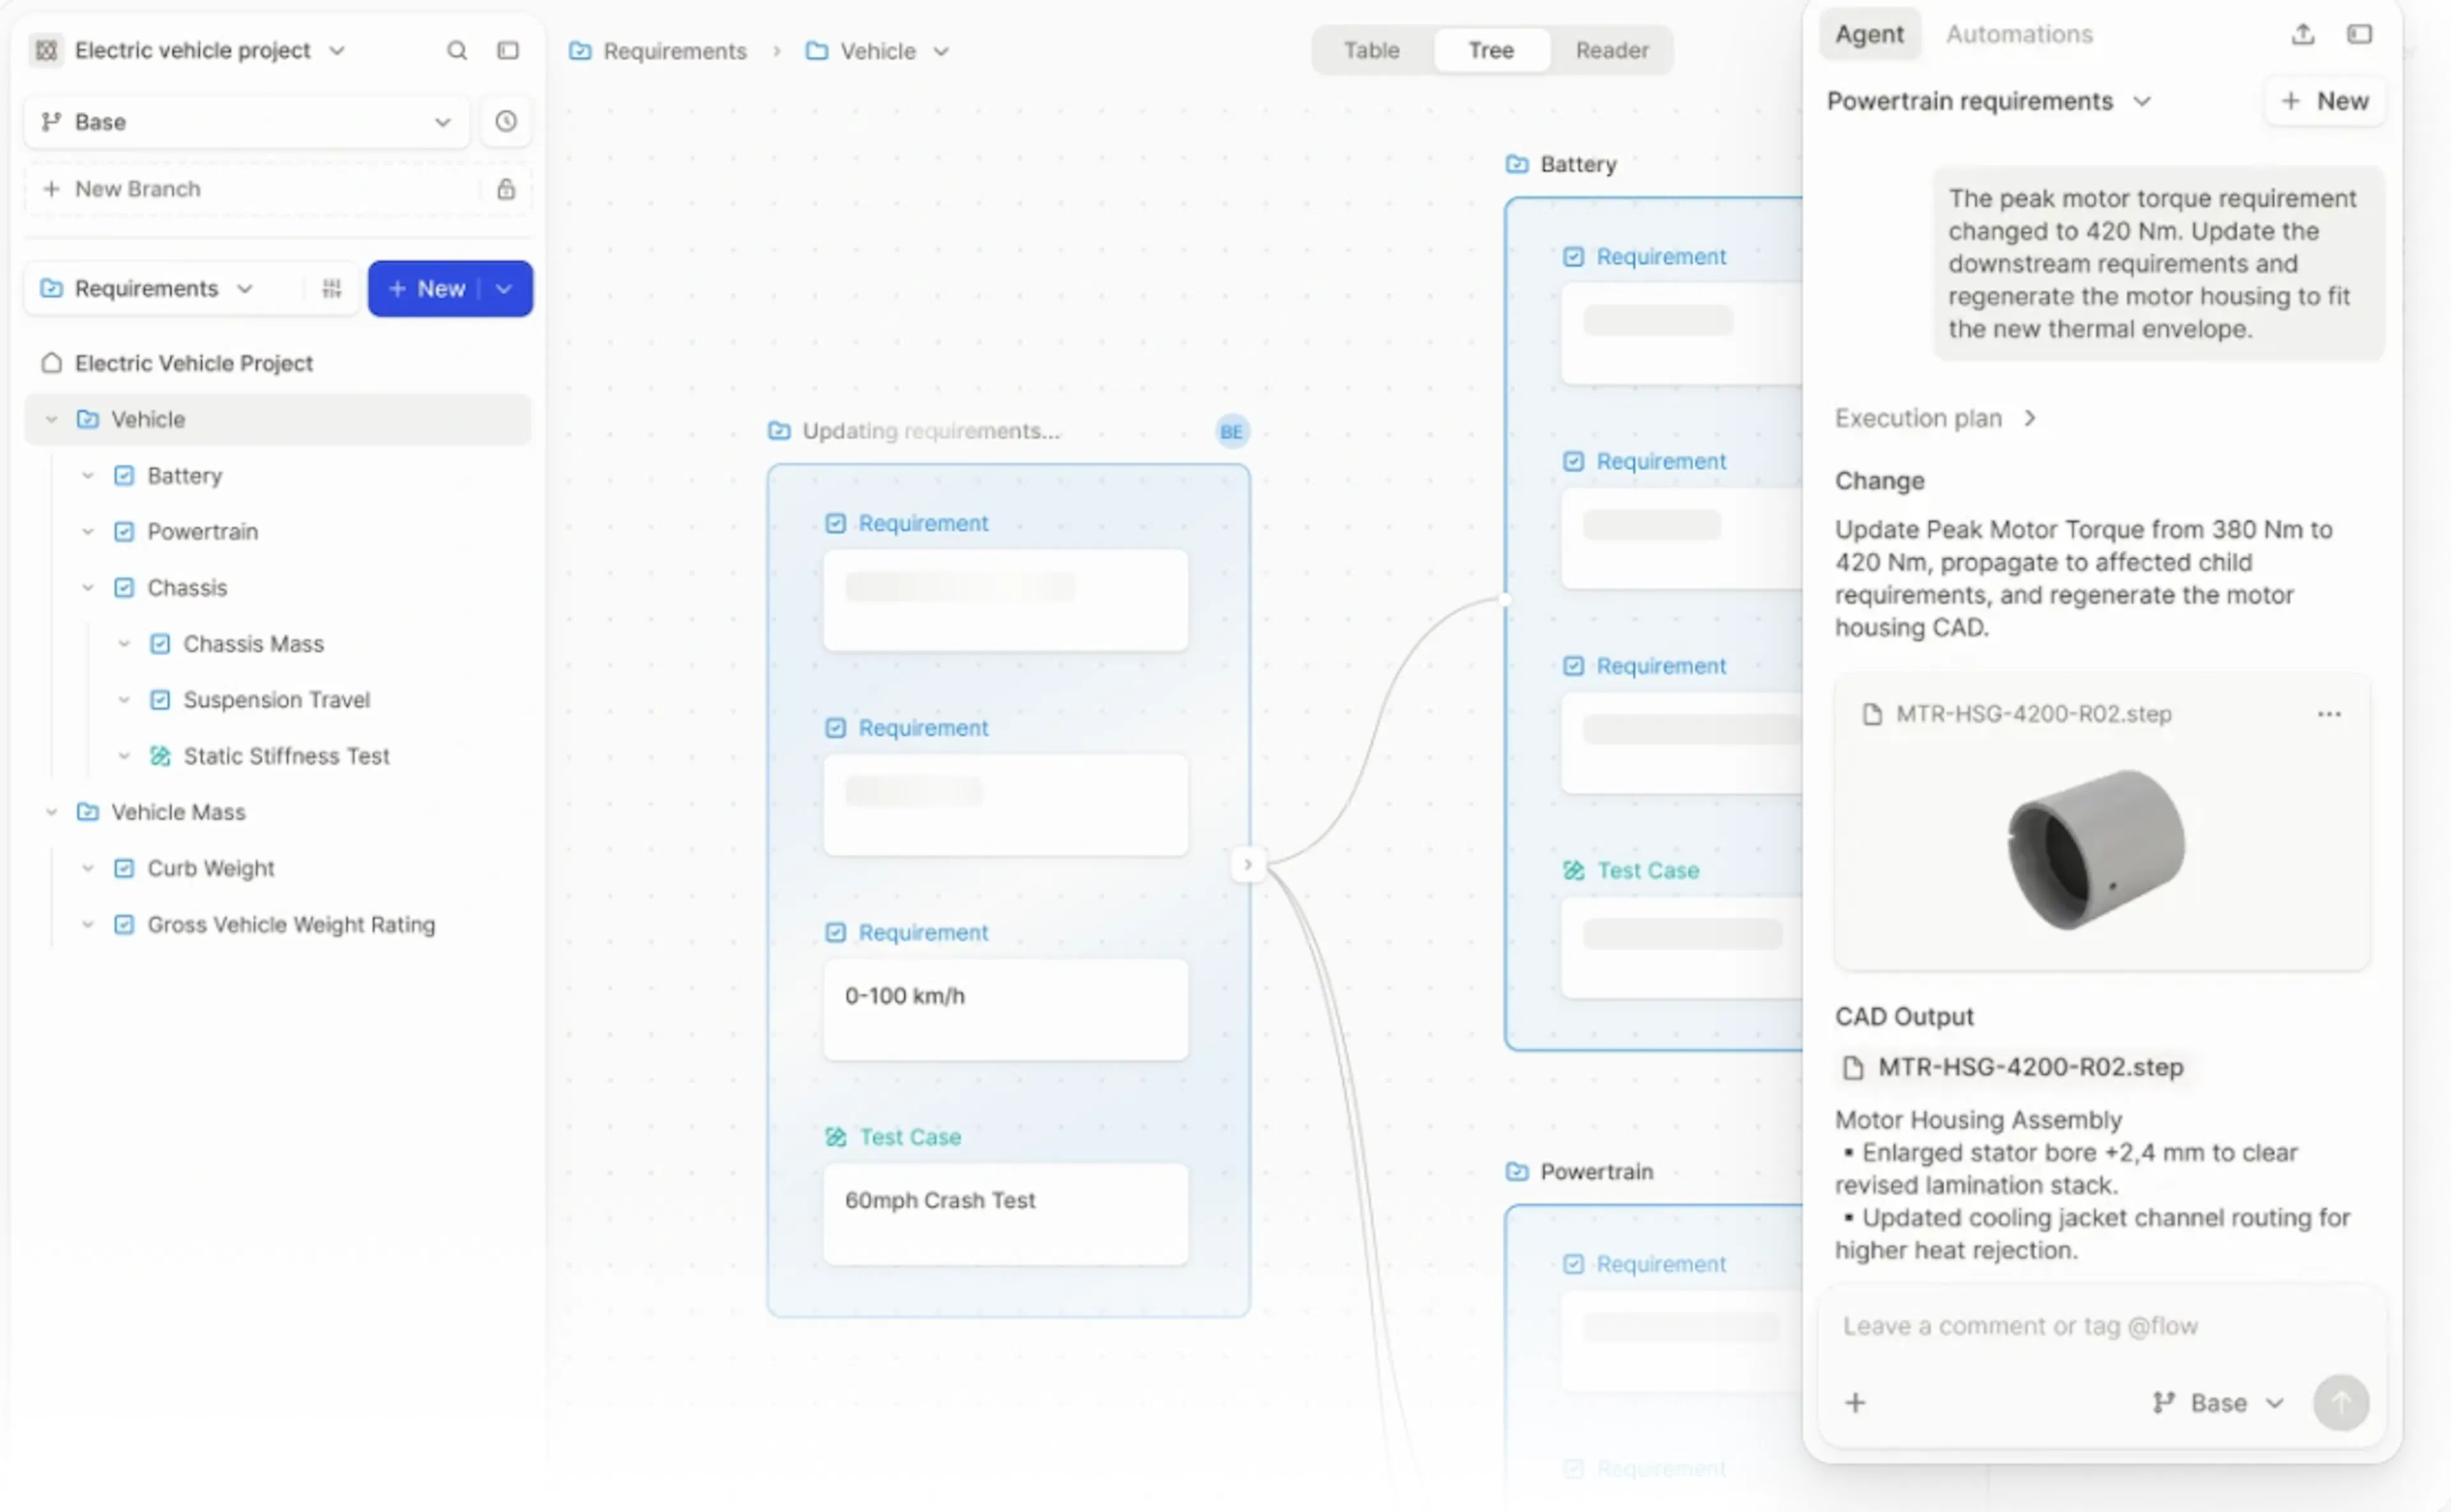Viewport: 2451px width, 1512px height.
Task: Select the Automations tab
Action: pyautogui.click(x=2018, y=34)
